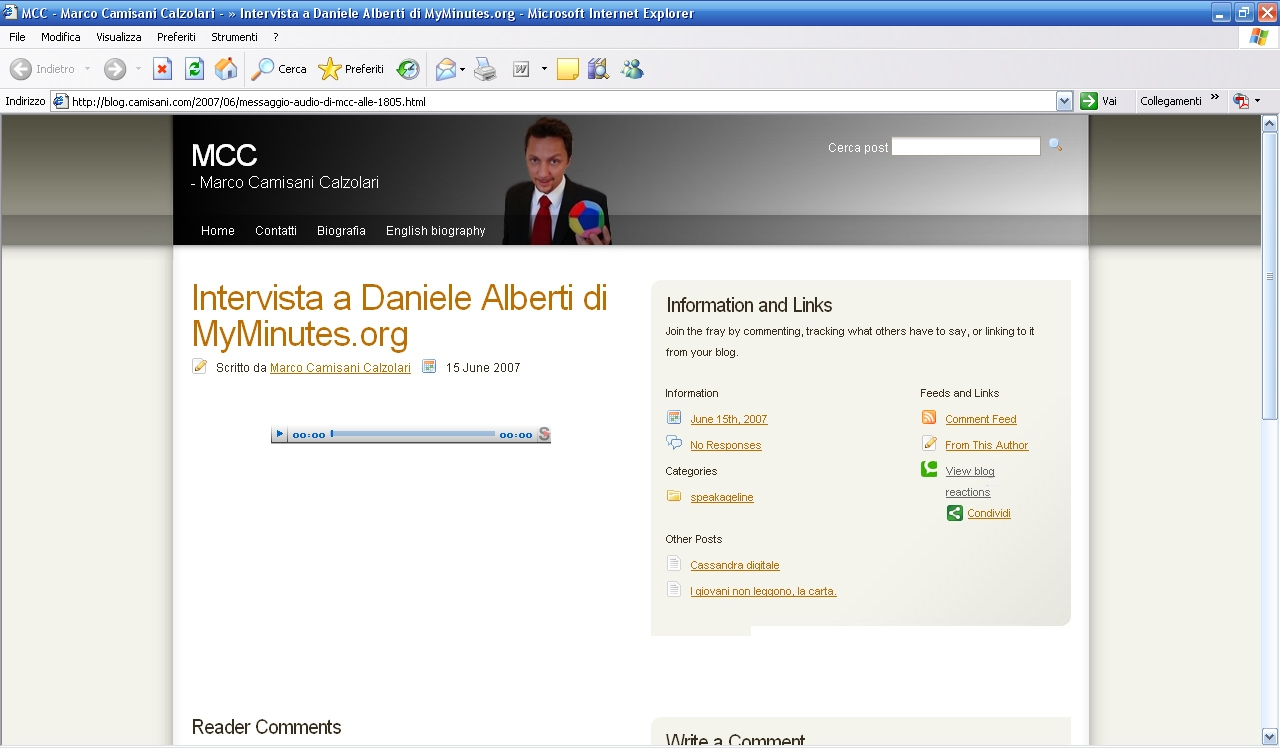This screenshot has height=748, width=1280.
Task: Click calendar icon beside June 15th, 2007
Action: (x=674, y=418)
